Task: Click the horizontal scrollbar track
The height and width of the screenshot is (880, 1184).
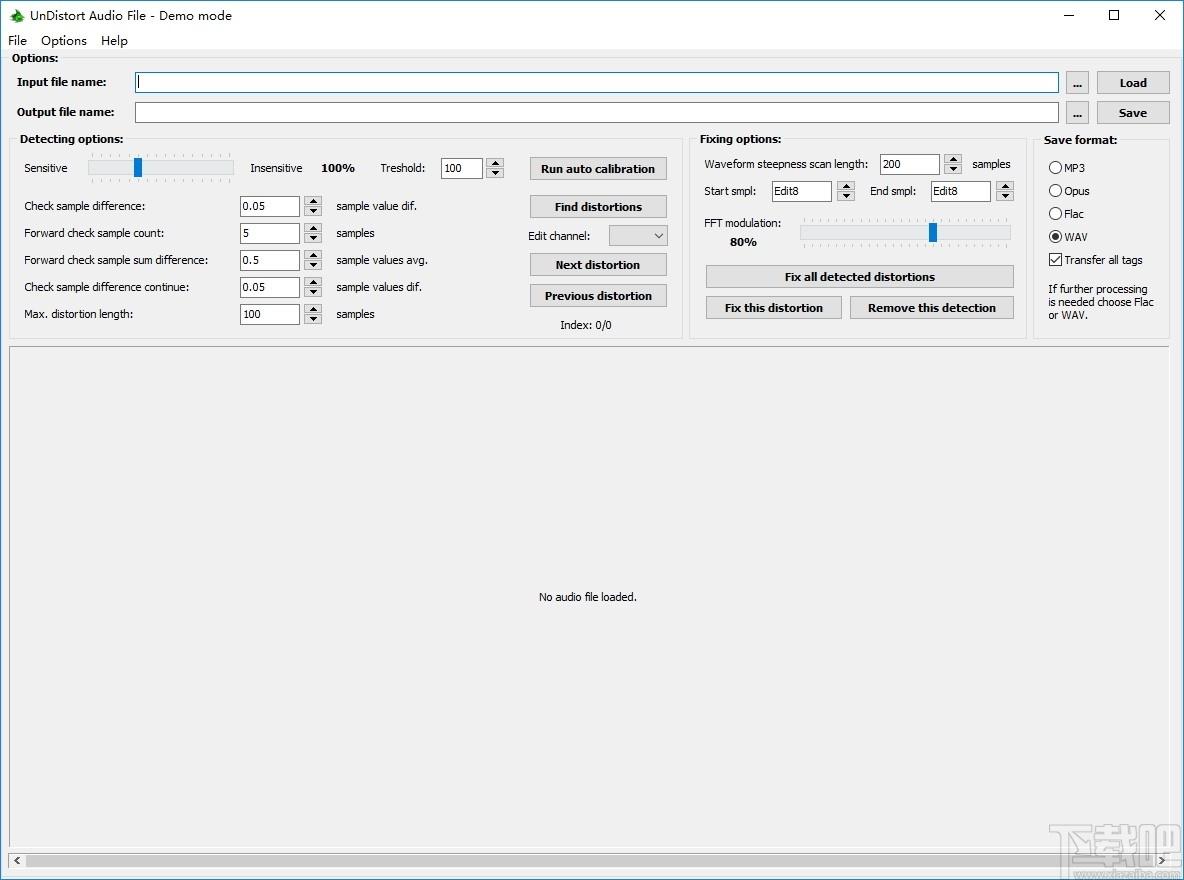Action: 589,860
